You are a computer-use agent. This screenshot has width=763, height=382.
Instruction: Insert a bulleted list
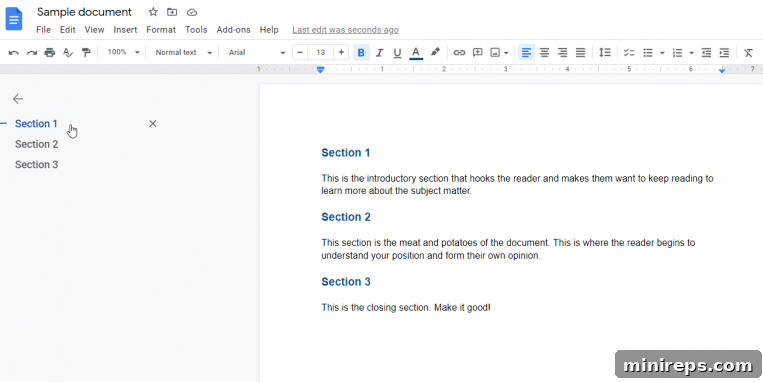pyautogui.click(x=648, y=53)
